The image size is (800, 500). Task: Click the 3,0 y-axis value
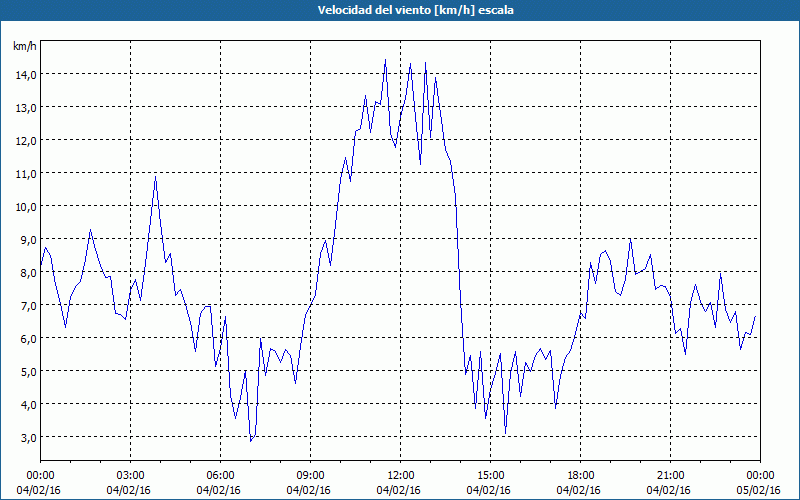click(x=29, y=438)
